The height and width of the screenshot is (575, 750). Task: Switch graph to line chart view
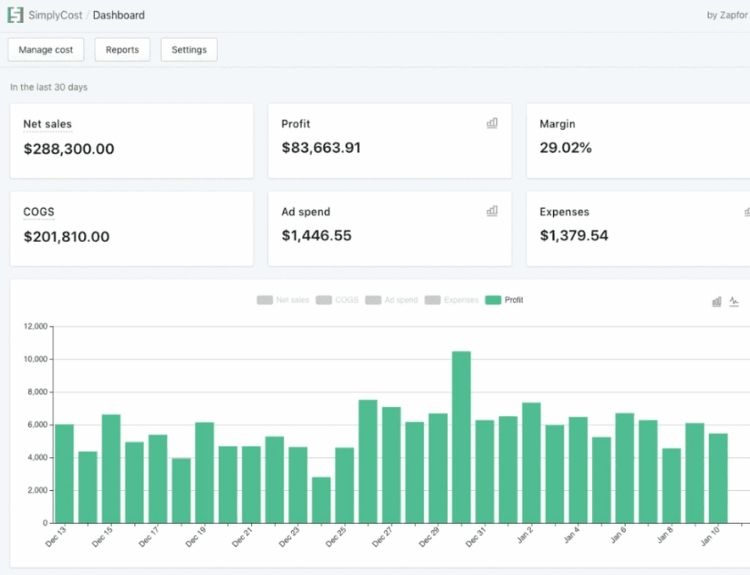click(734, 301)
